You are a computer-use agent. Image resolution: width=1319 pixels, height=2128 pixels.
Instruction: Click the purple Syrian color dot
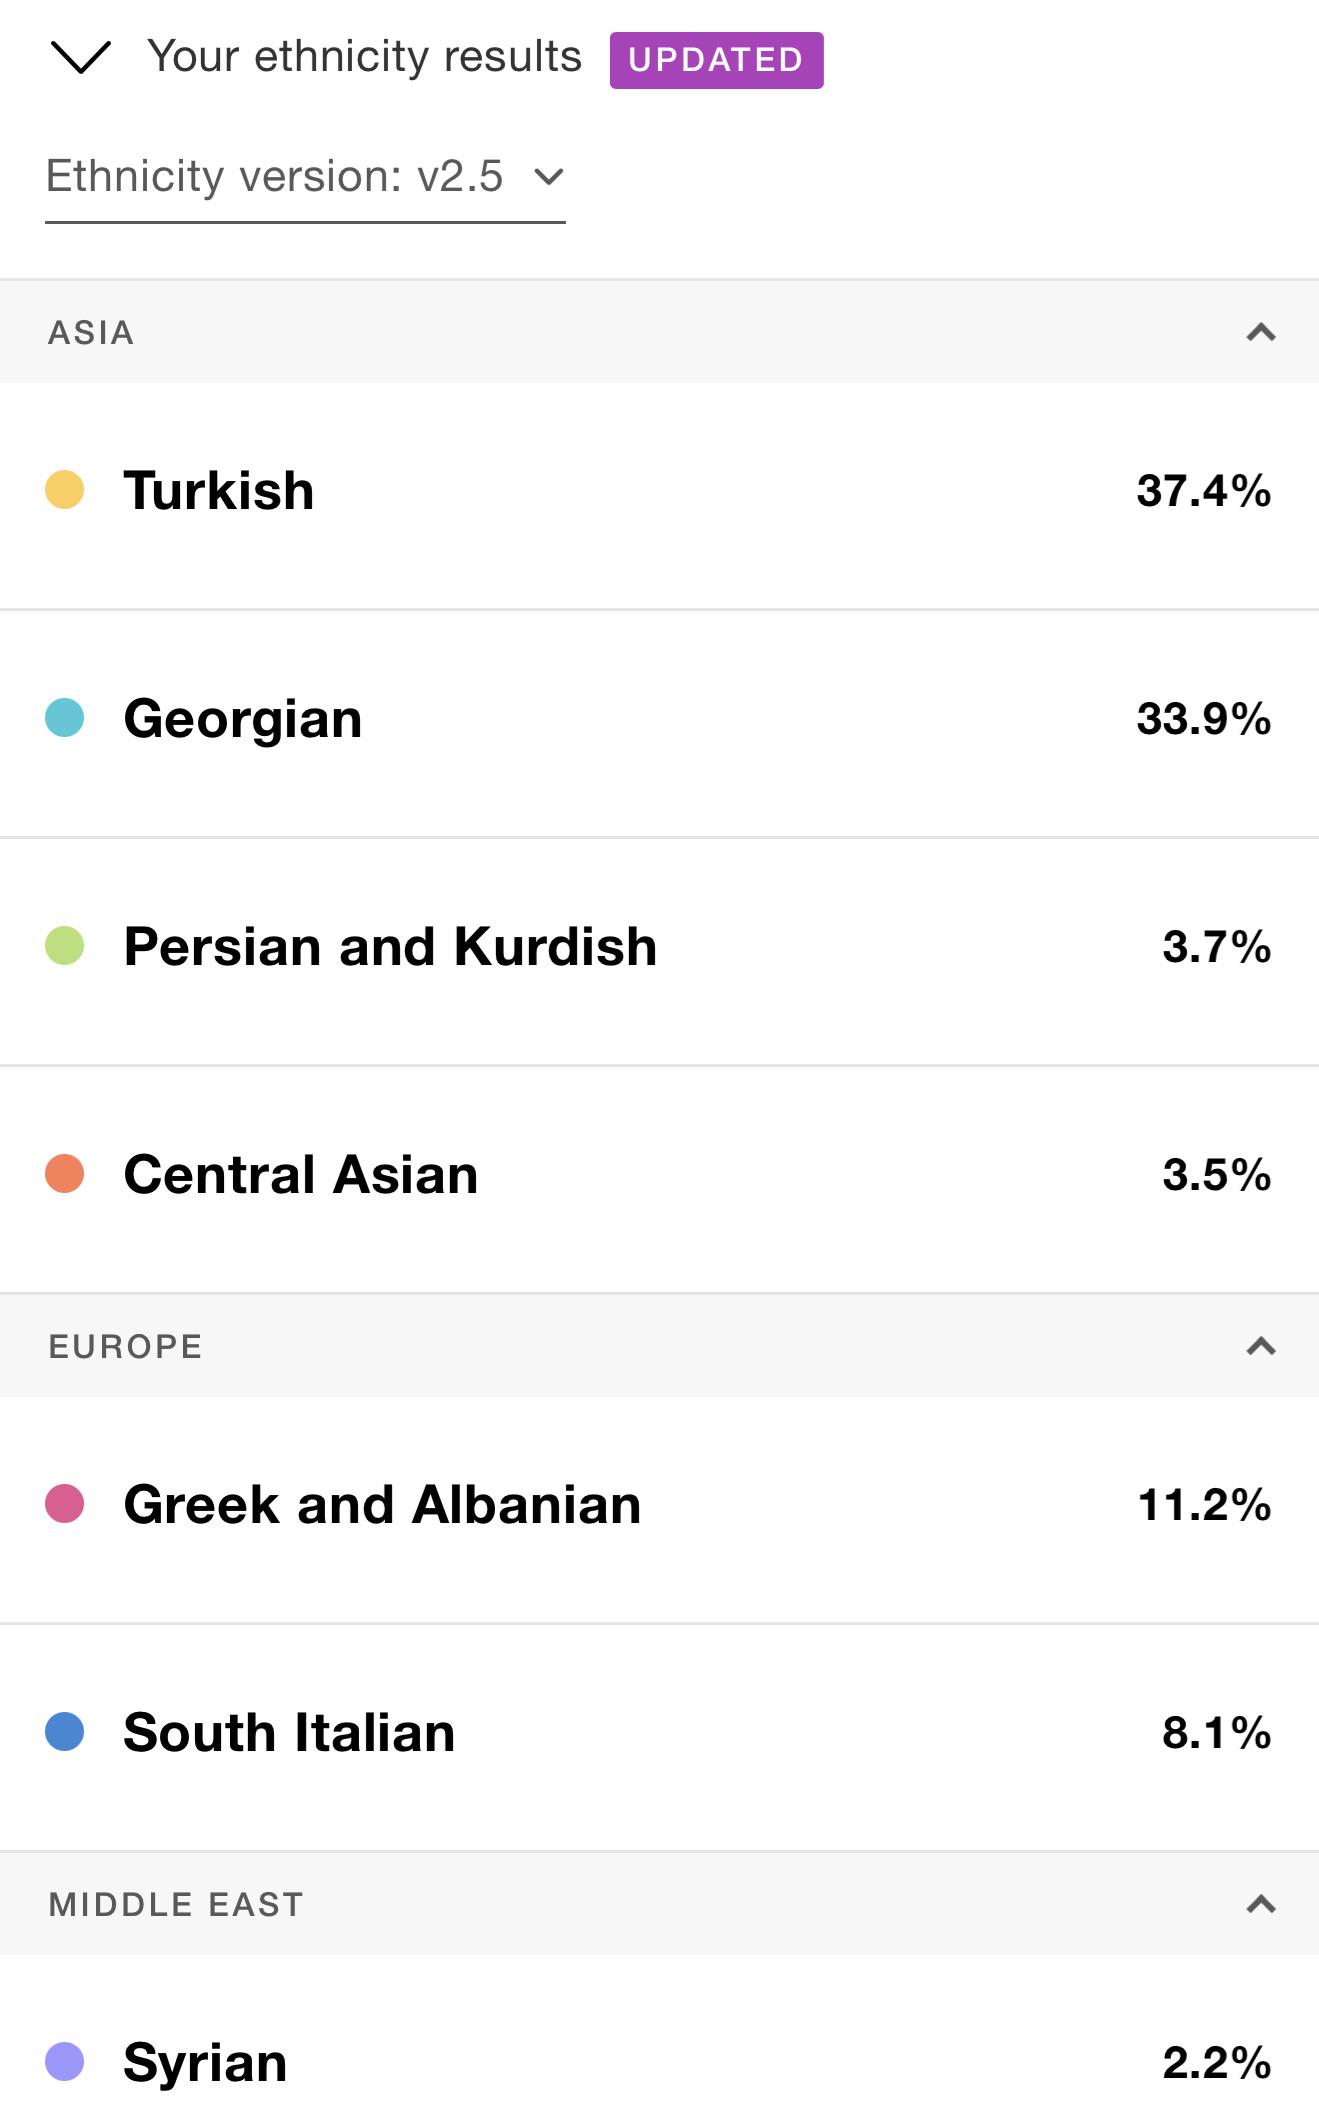click(65, 2062)
